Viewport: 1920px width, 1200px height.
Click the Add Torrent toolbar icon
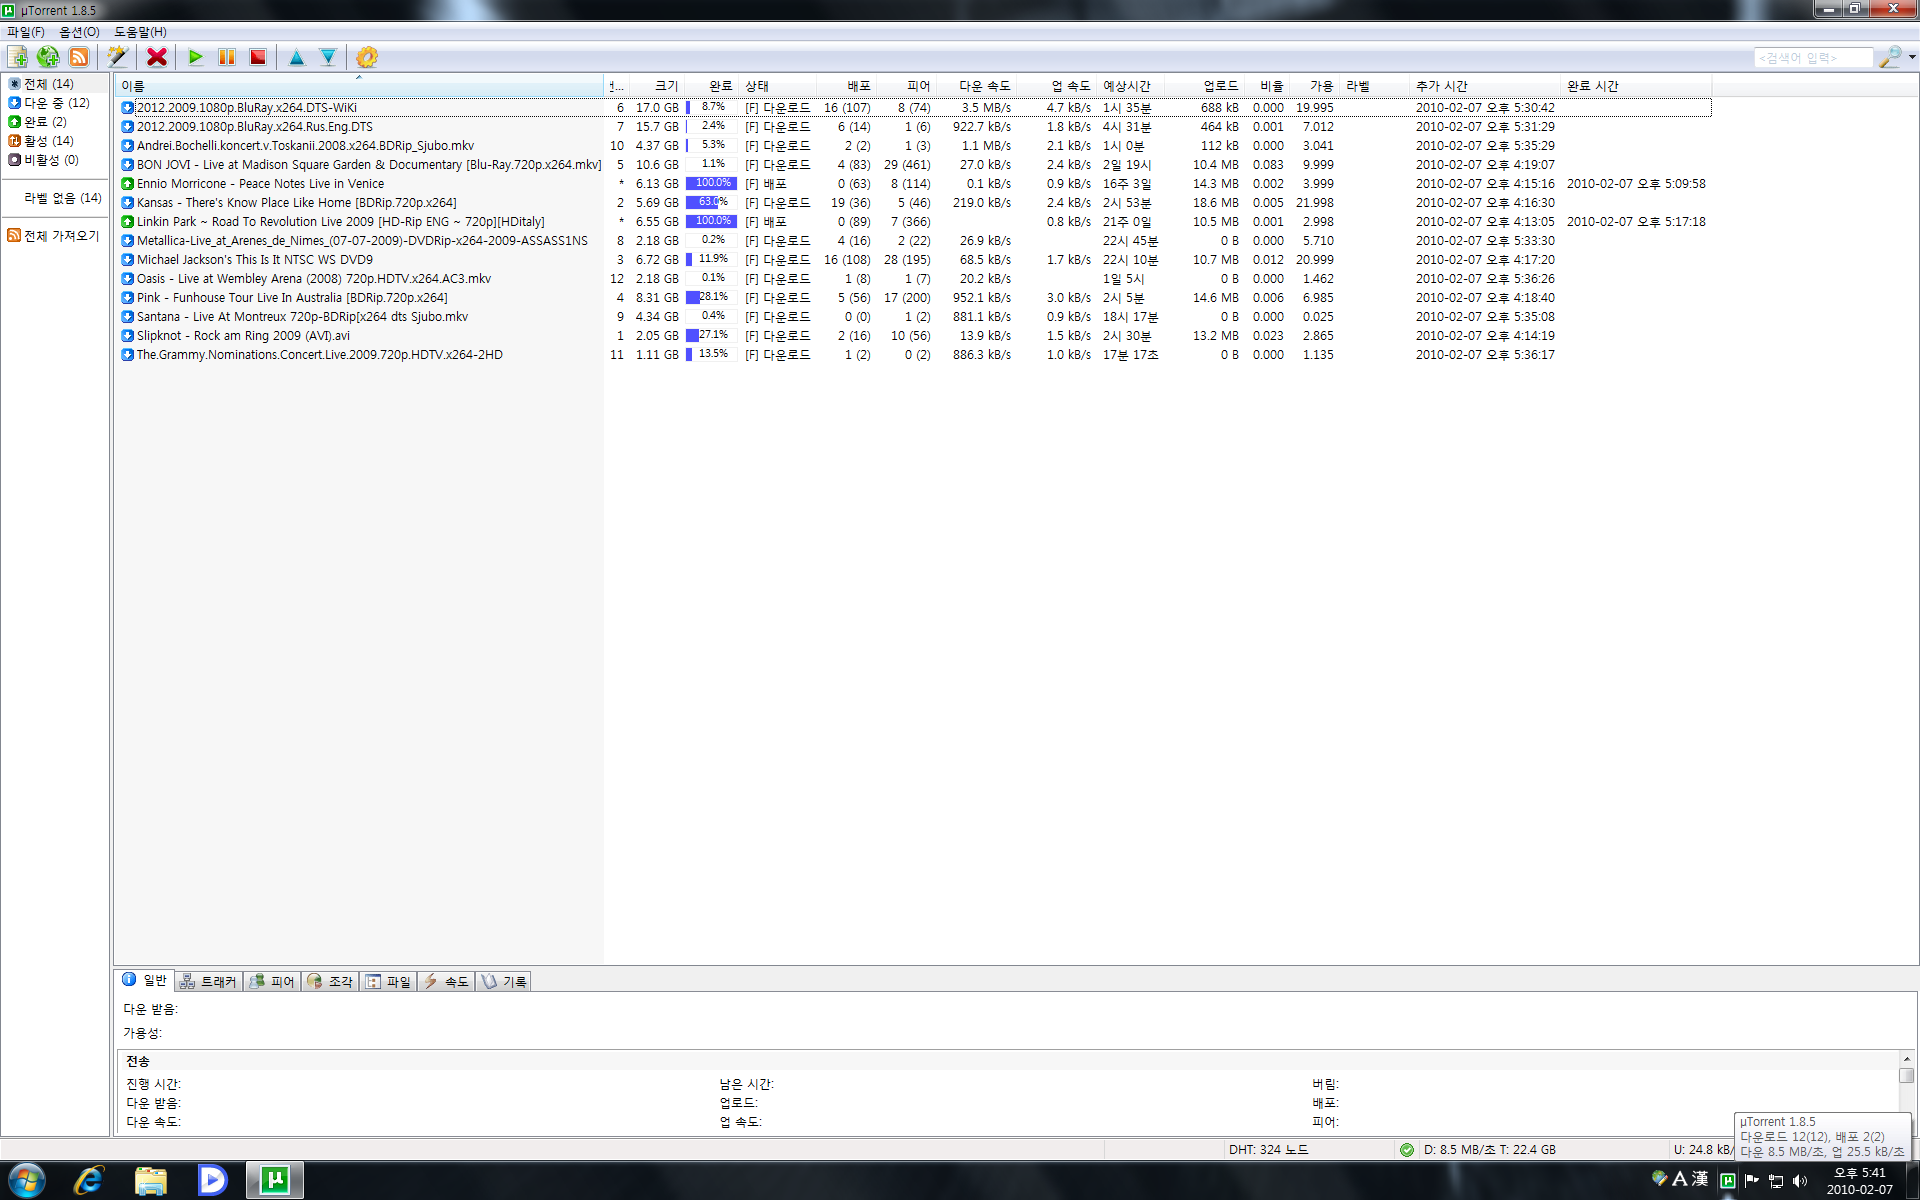[x=18, y=57]
